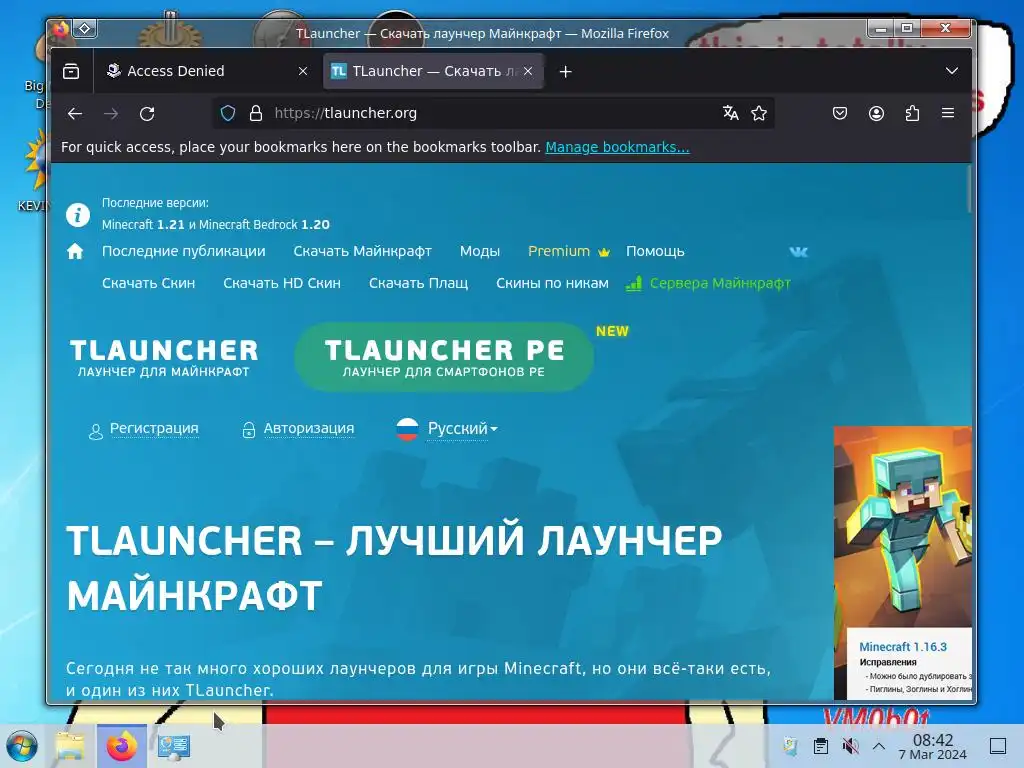Click the show desktop button in taskbar
Screen dimensions: 1024x768
pos(998,746)
